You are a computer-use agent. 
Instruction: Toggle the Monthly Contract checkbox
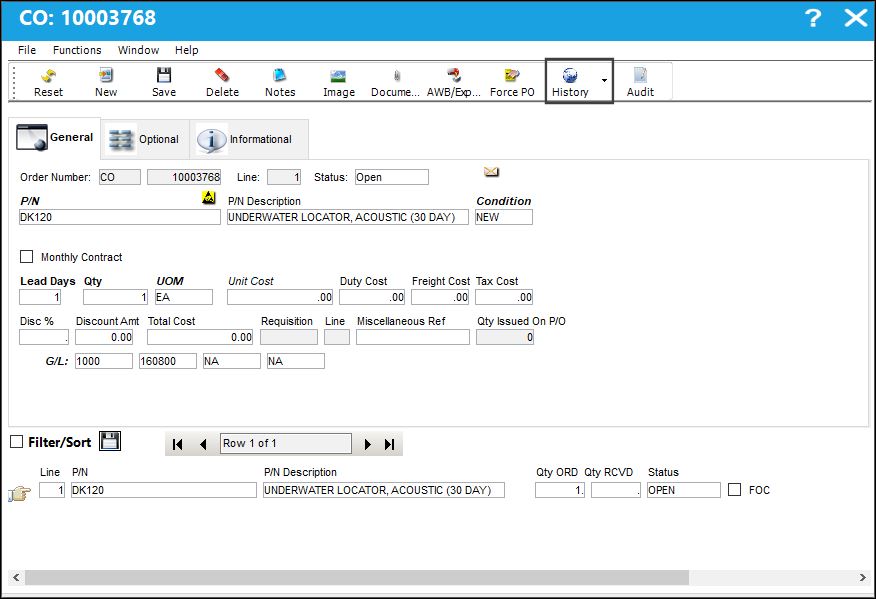(x=26, y=256)
